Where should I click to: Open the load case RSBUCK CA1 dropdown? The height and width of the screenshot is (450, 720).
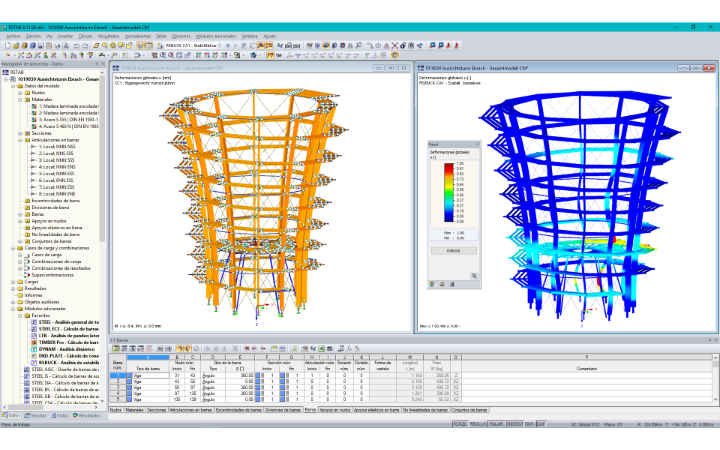pyautogui.click(x=219, y=45)
